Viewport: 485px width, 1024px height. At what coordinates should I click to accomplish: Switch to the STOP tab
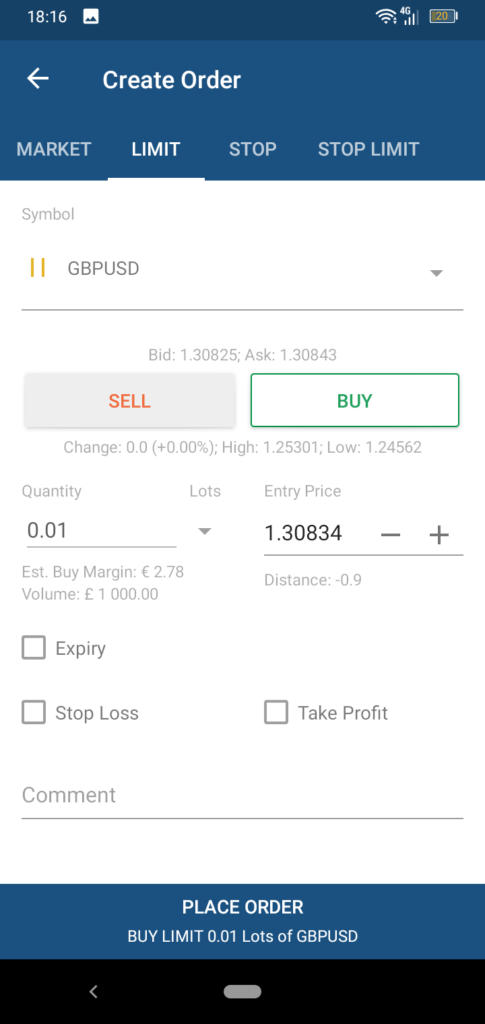253,149
